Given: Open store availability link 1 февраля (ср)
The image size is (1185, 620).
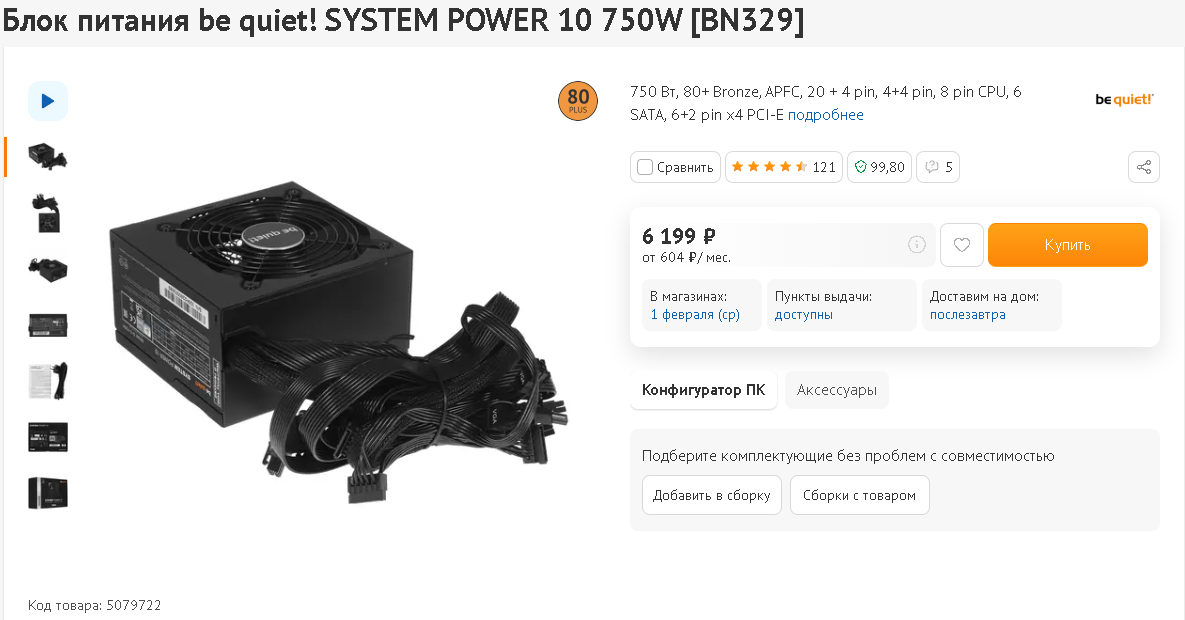Looking at the screenshot, I should 695,315.
